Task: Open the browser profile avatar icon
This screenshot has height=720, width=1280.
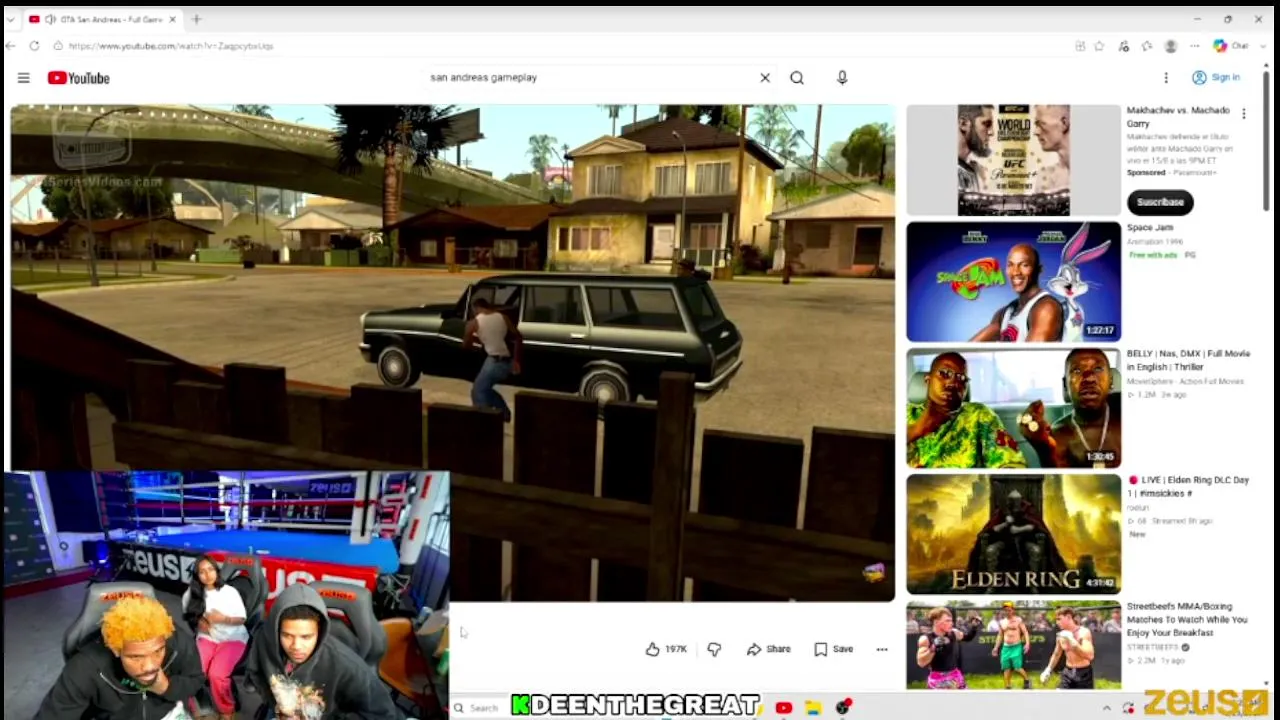Action: [x=1171, y=46]
